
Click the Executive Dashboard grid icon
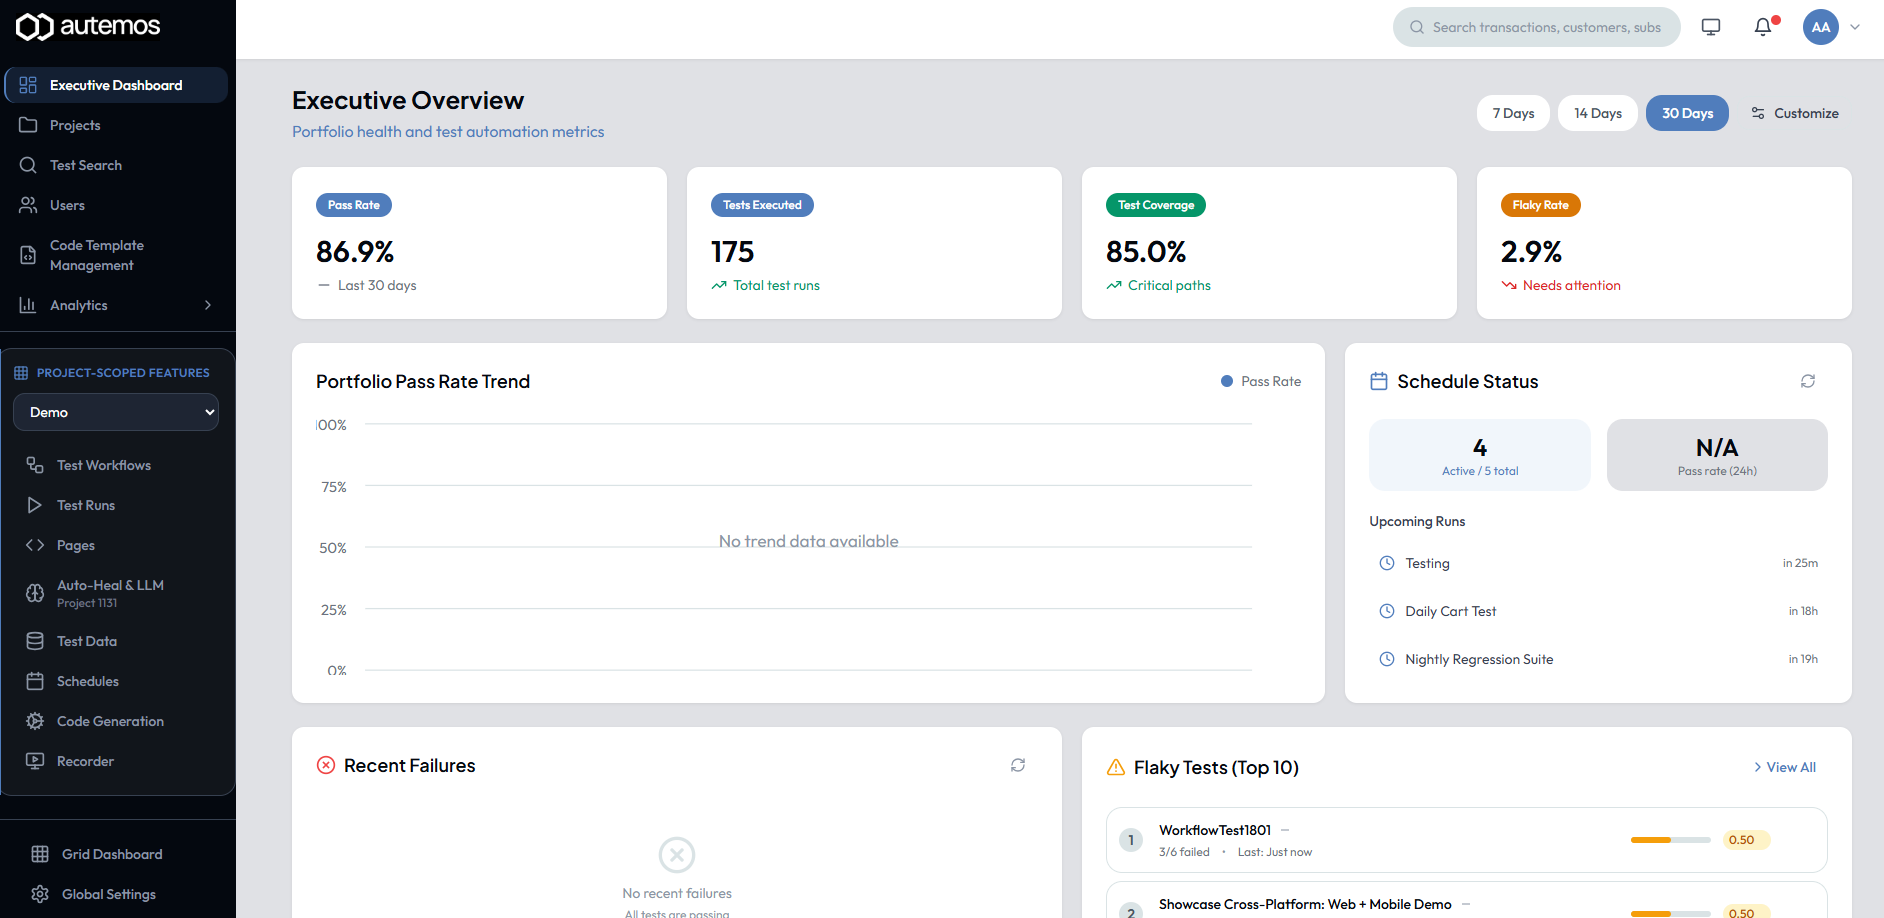(28, 85)
